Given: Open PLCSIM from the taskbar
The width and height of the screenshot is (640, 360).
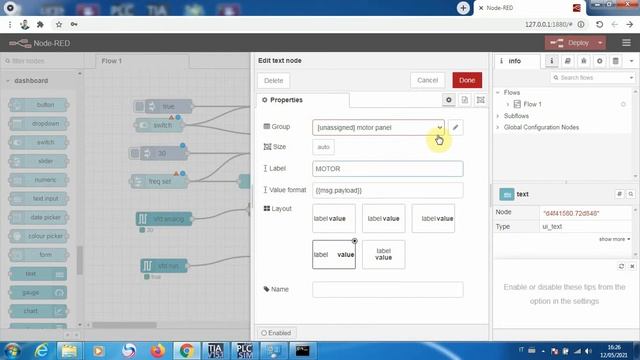Looking at the screenshot, I should click(244, 351).
